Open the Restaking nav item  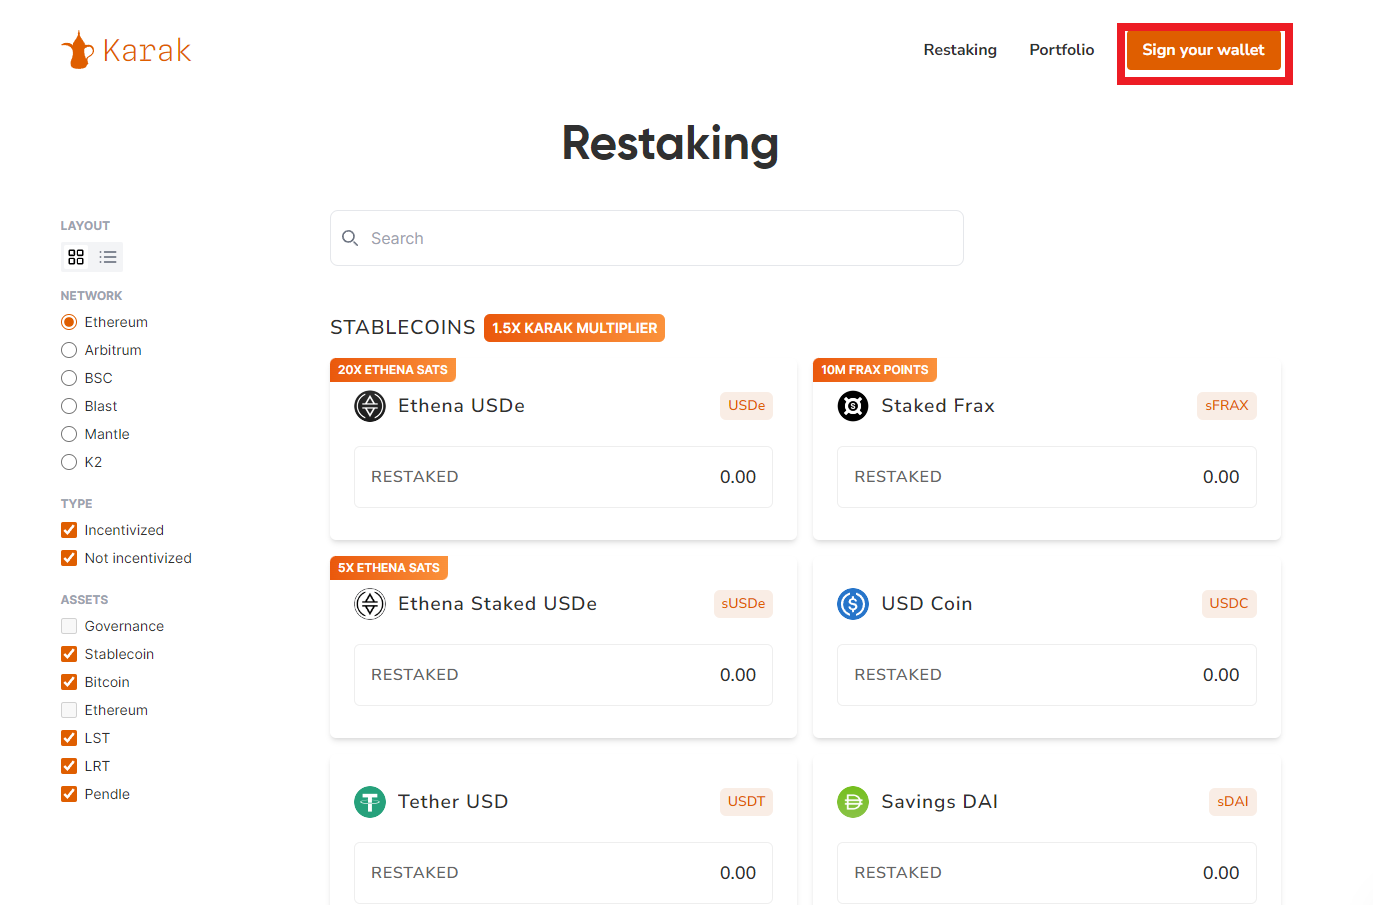pos(960,50)
